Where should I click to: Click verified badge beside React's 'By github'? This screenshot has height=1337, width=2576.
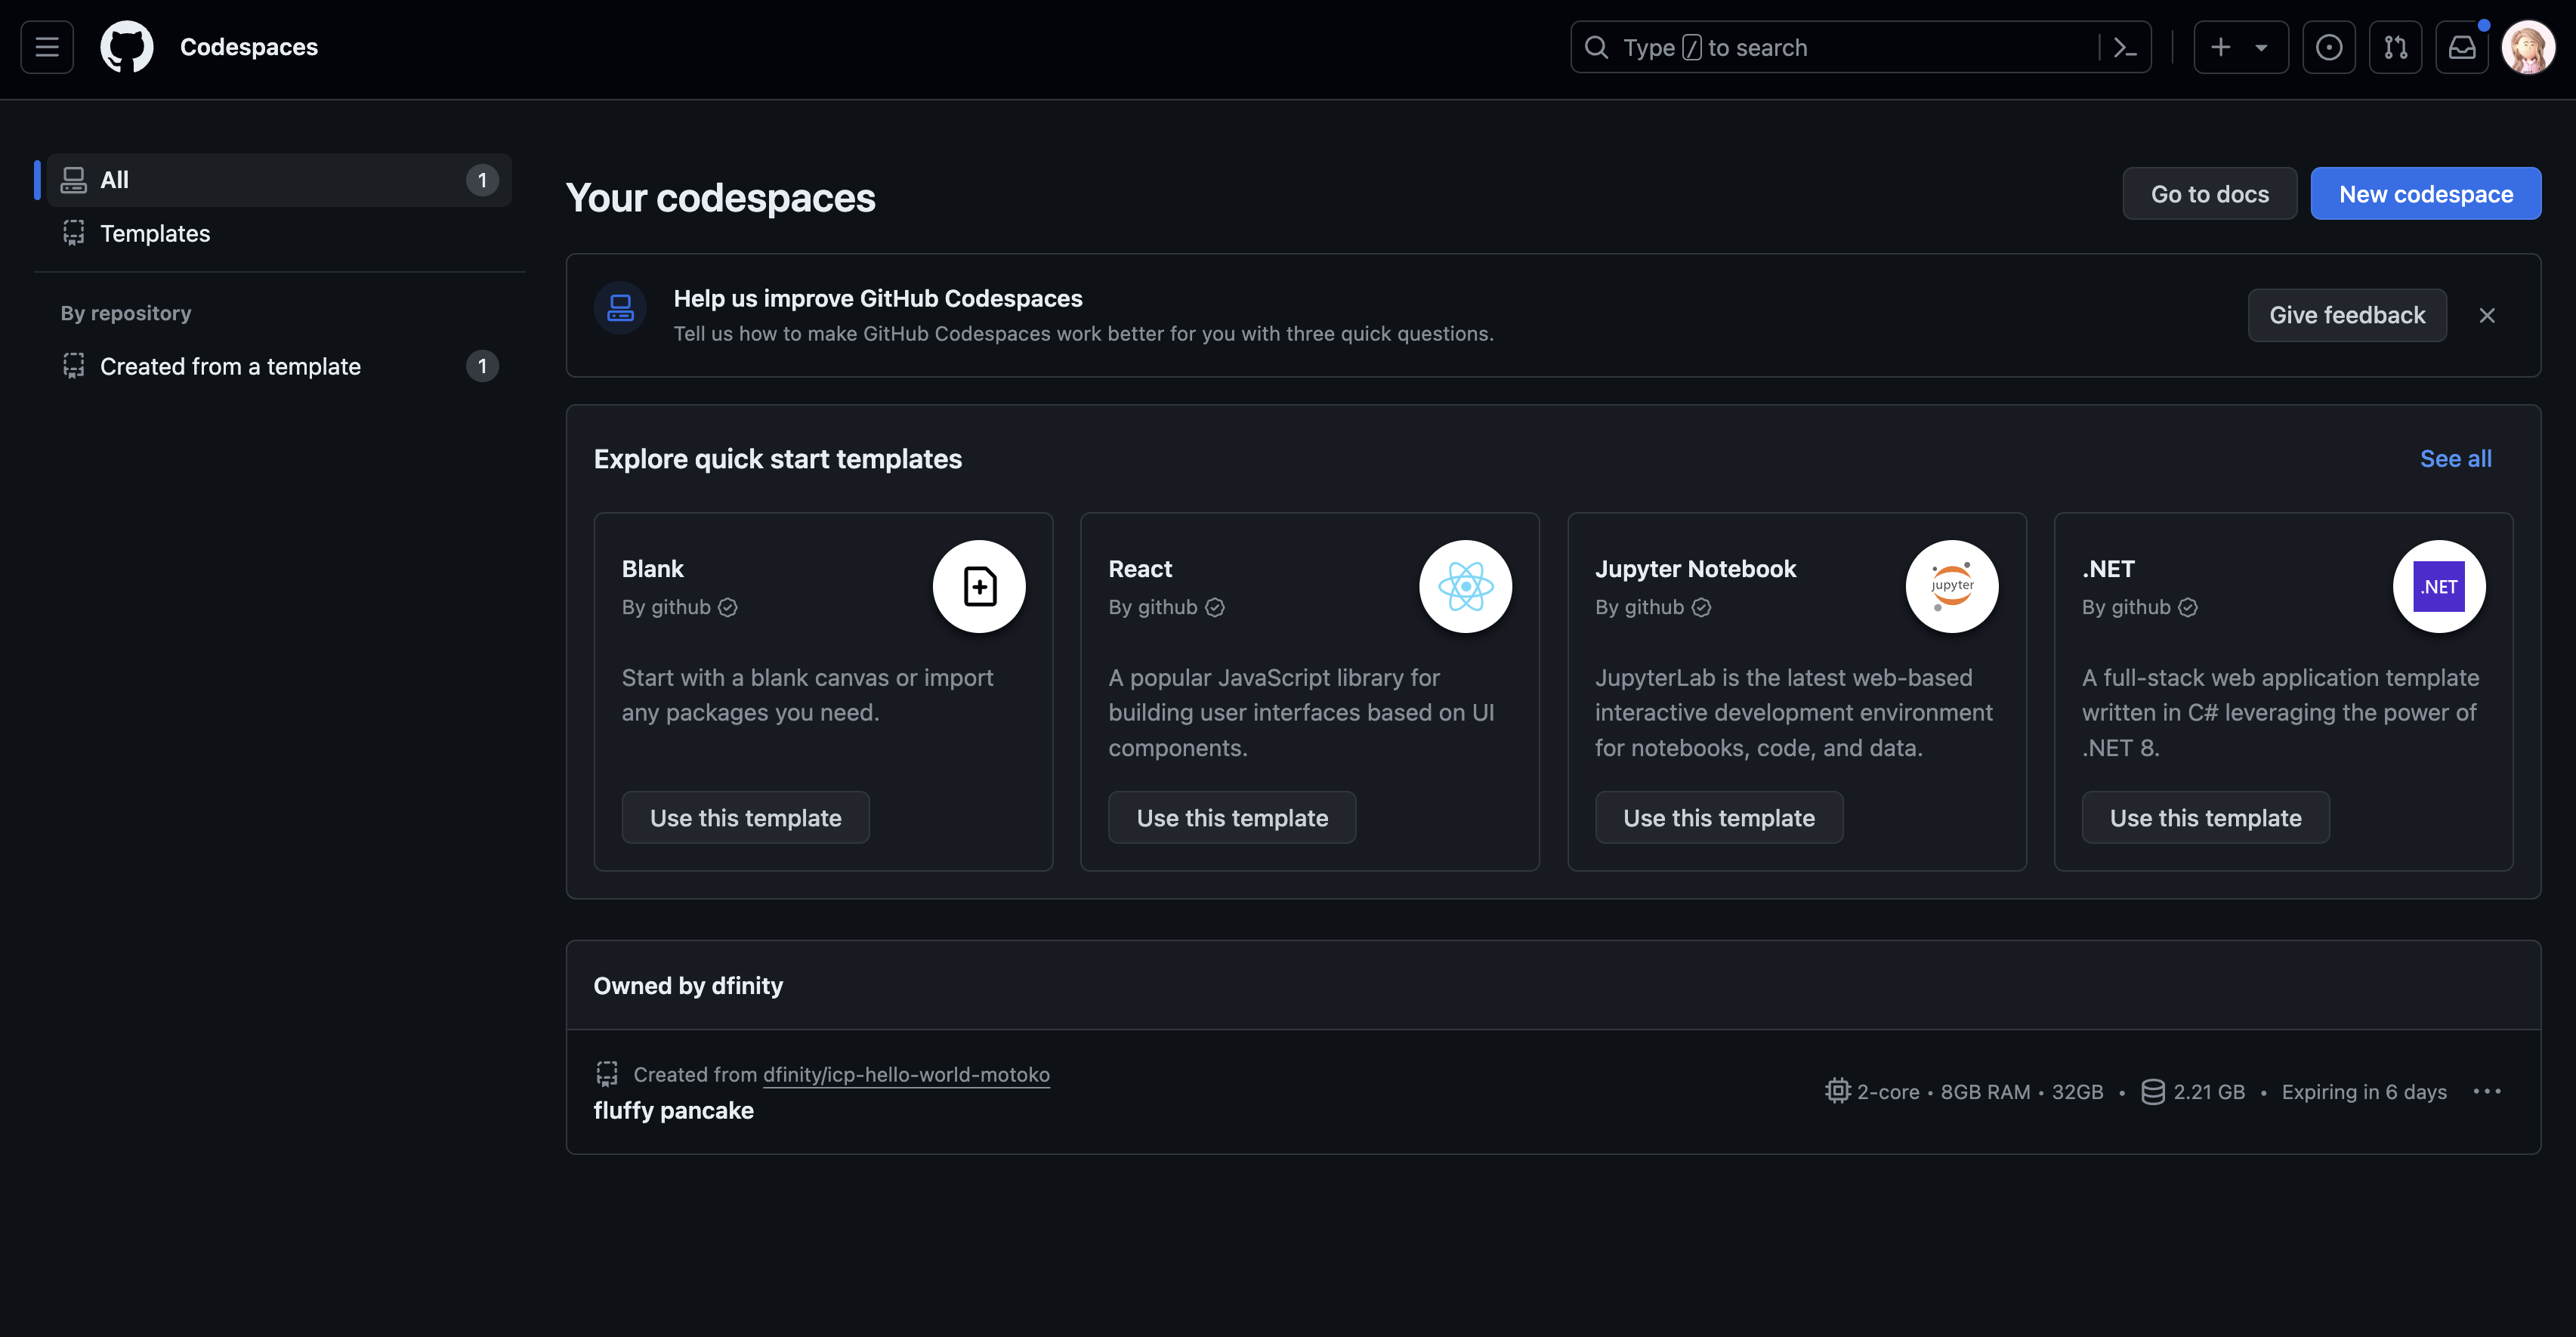coord(1215,608)
